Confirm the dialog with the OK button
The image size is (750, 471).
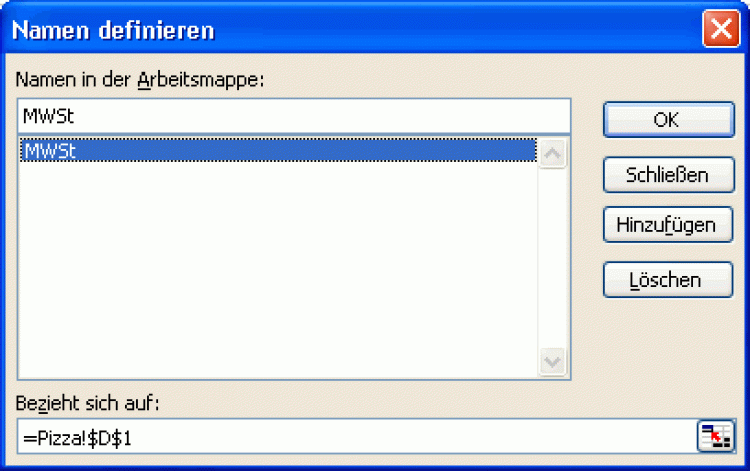[668, 120]
